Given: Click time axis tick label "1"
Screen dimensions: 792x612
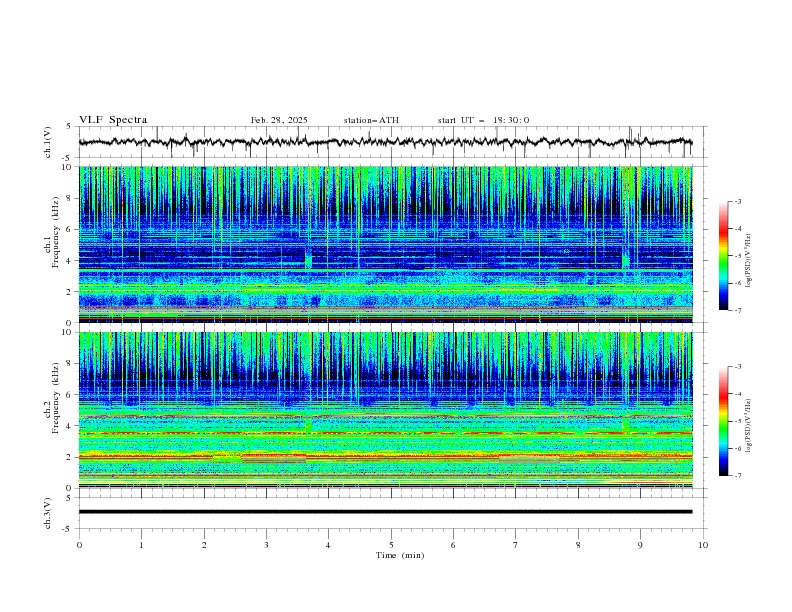Looking at the screenshot, I should (x=141, y=545).
